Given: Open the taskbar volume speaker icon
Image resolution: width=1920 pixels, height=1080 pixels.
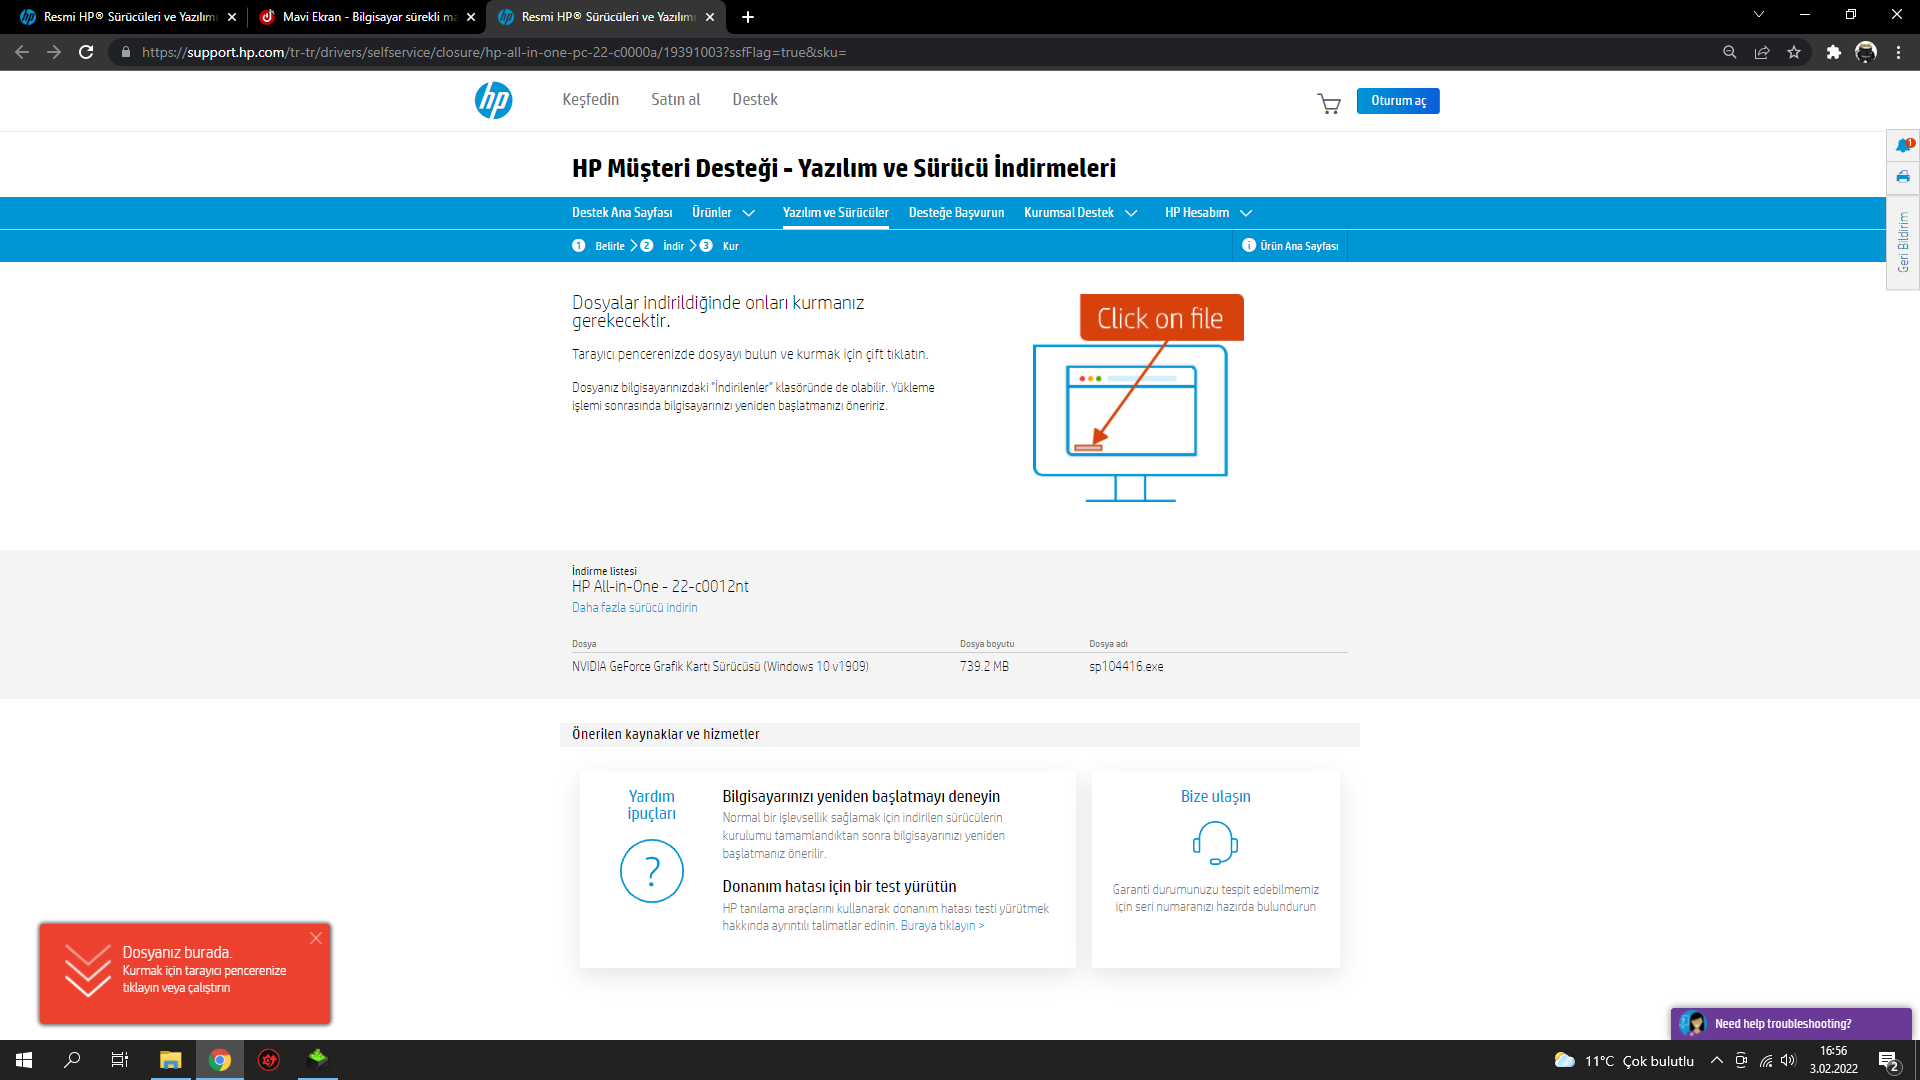Looking at the screenshot, I should 1788,1061.
